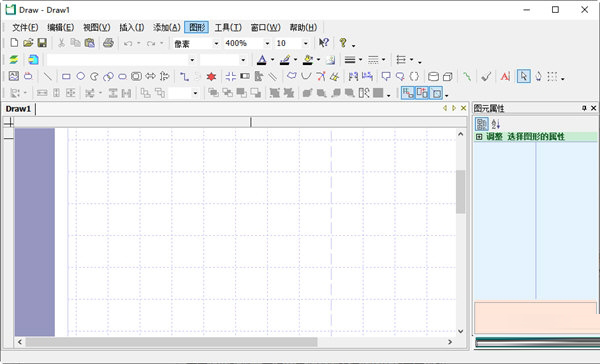Select the red starburst shape tool

[x=211, y=77]
